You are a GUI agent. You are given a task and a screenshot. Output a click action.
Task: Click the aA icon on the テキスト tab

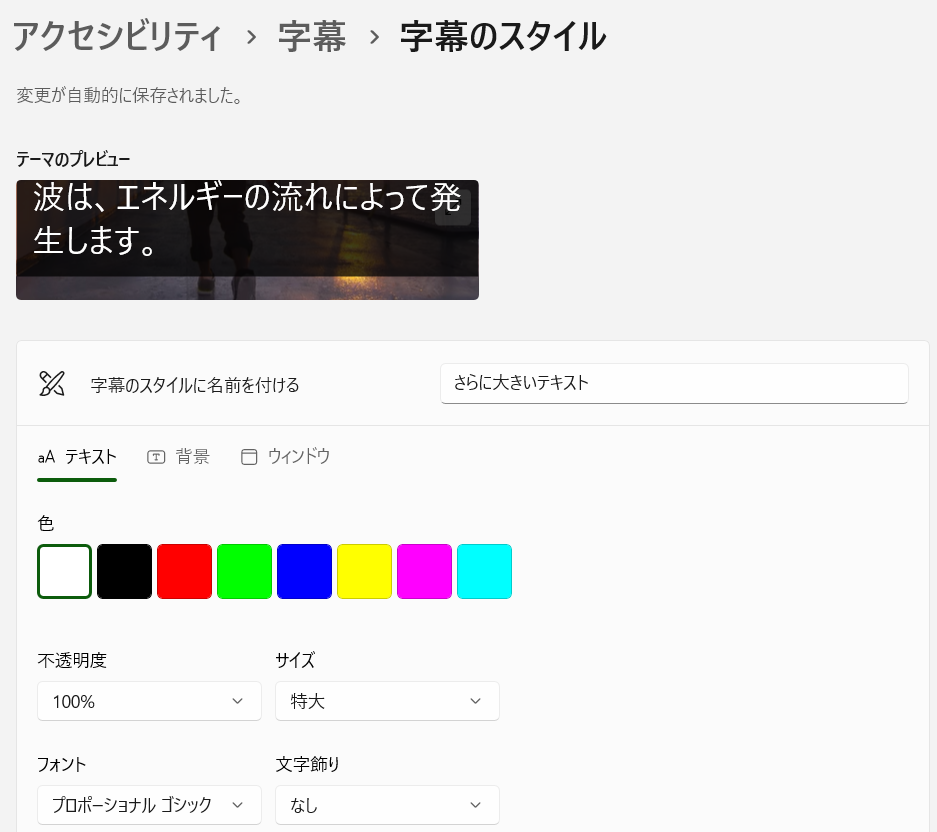click(46, 457)
